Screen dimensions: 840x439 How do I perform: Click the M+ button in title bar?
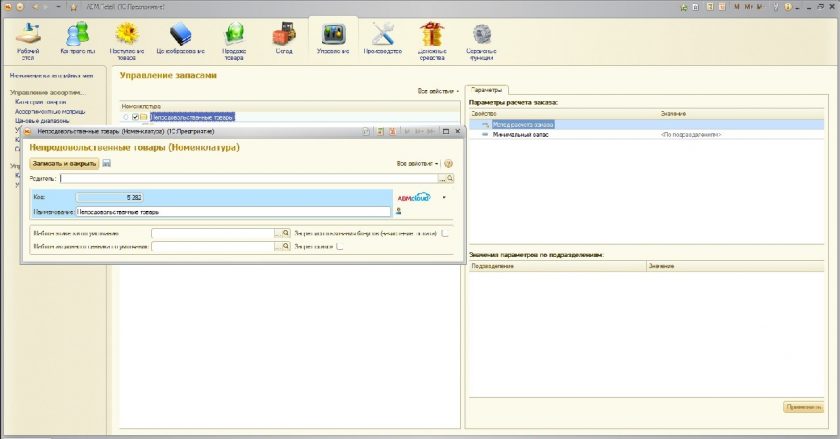pyautogui.click(x=748, y=7)
